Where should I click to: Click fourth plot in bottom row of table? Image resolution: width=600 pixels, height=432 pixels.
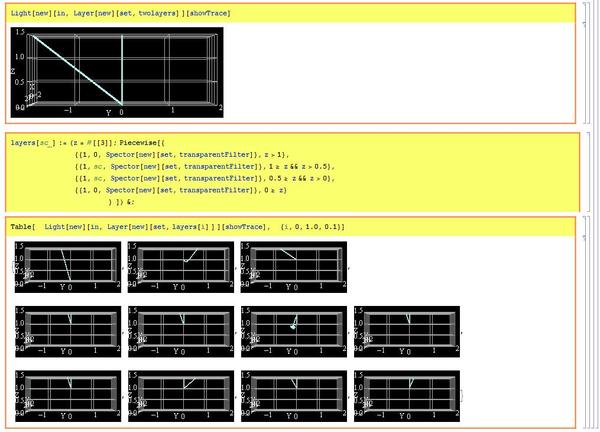(x=407, y=394)
